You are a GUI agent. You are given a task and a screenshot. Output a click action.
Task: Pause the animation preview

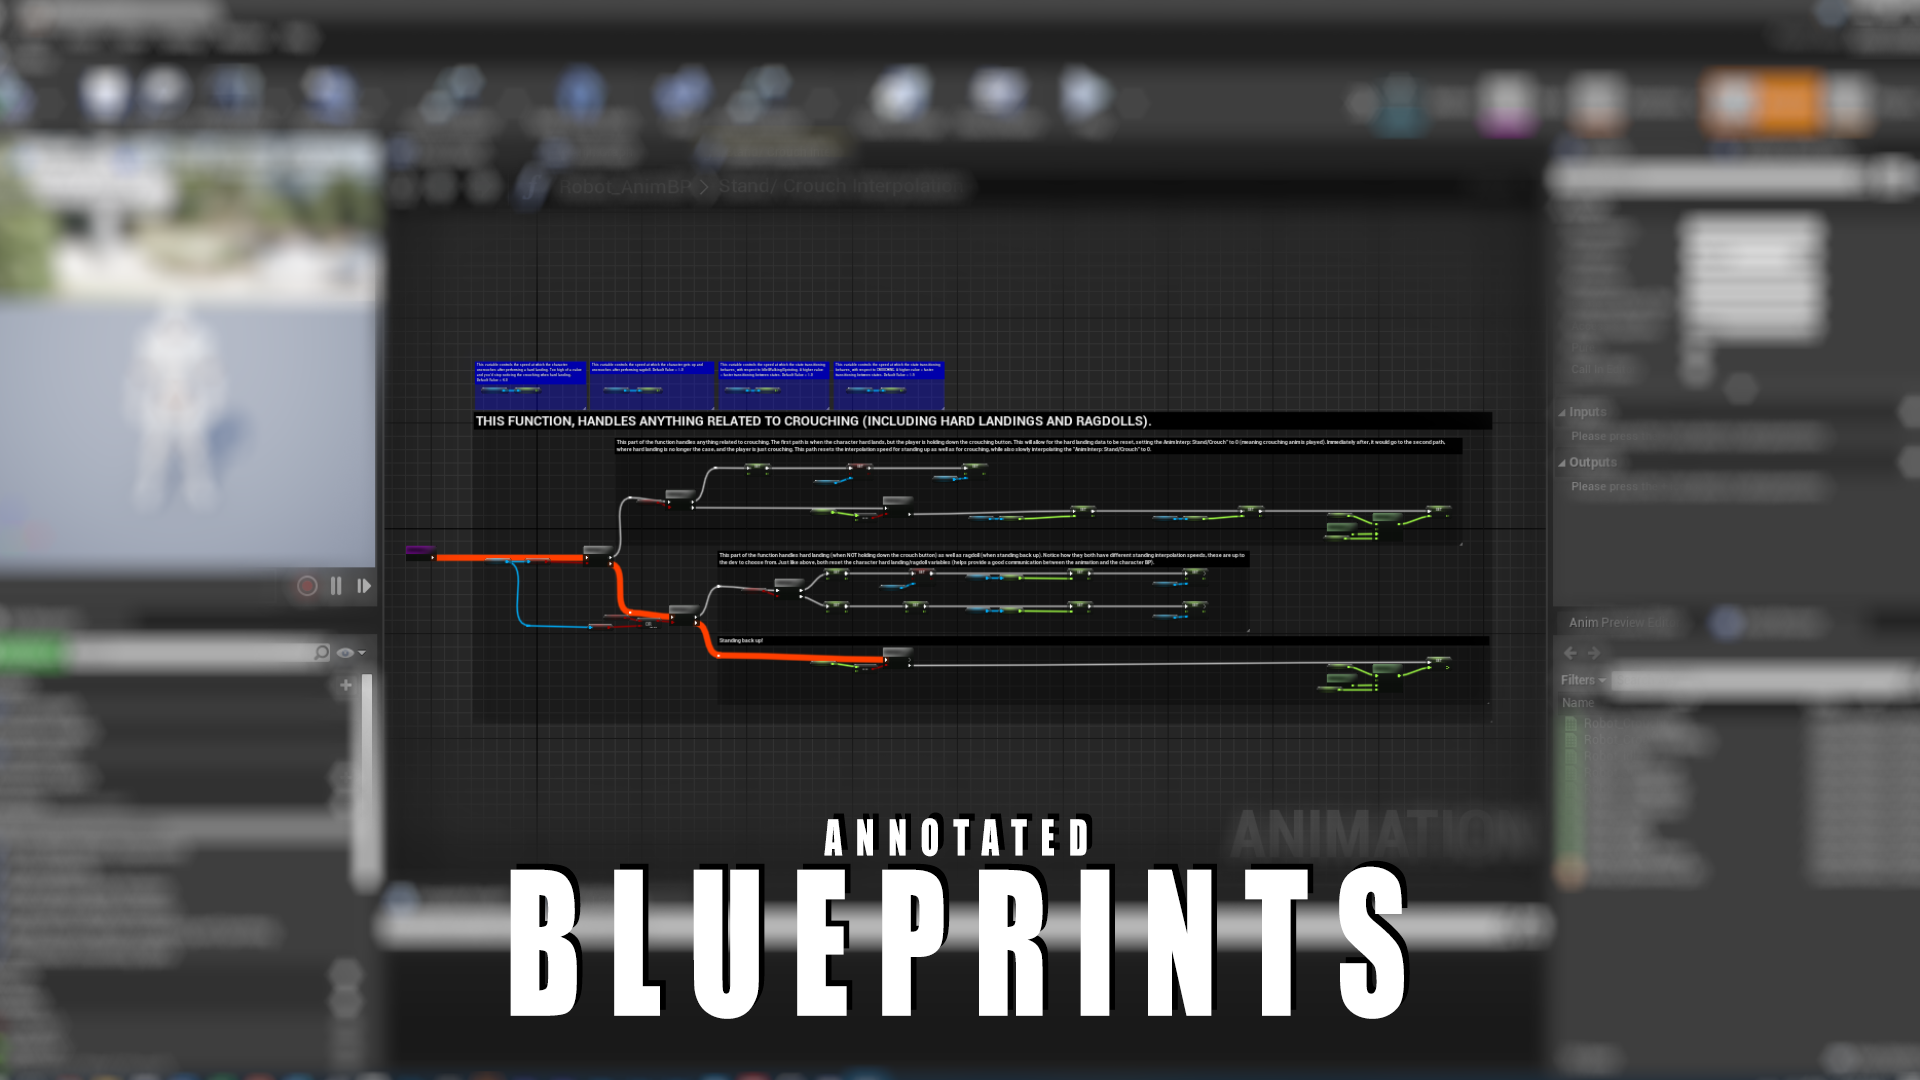(336, 586)
